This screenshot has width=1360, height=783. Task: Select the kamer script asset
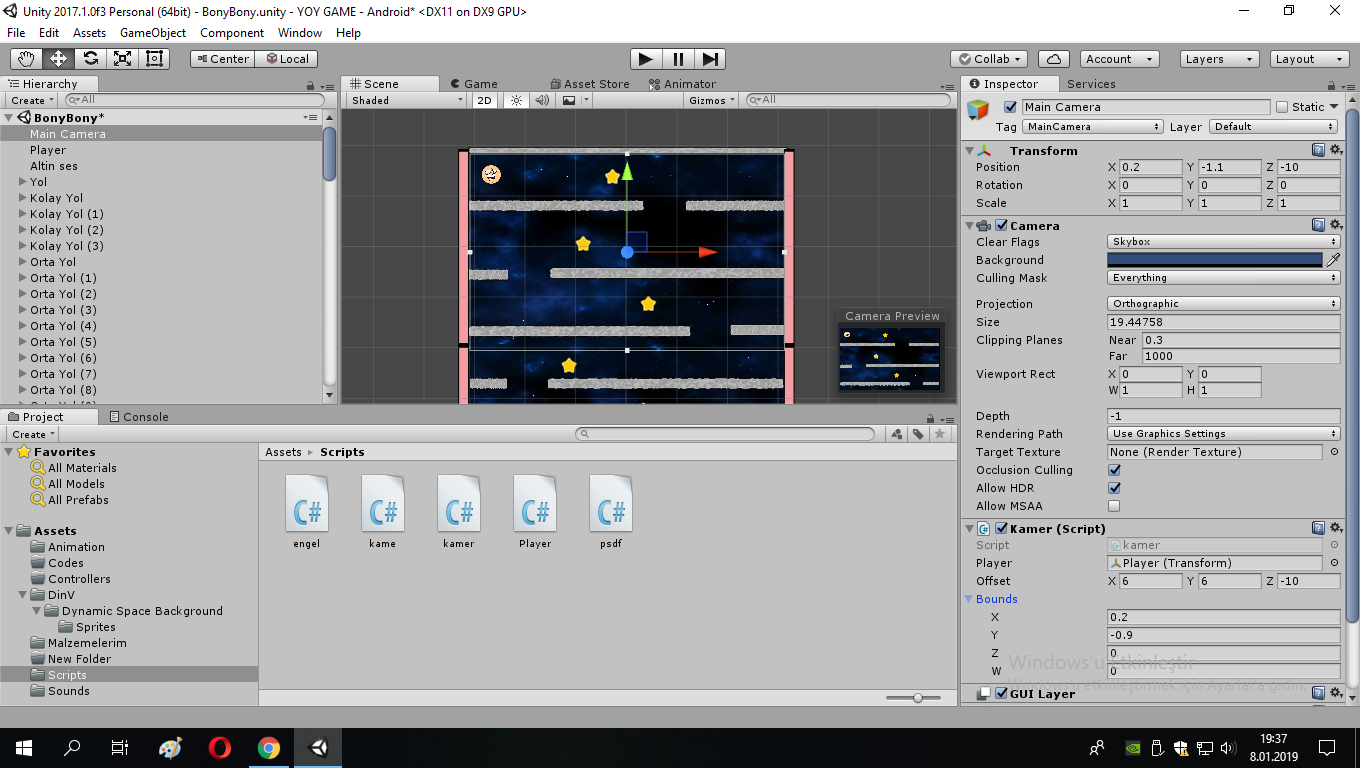coord(459,511)
